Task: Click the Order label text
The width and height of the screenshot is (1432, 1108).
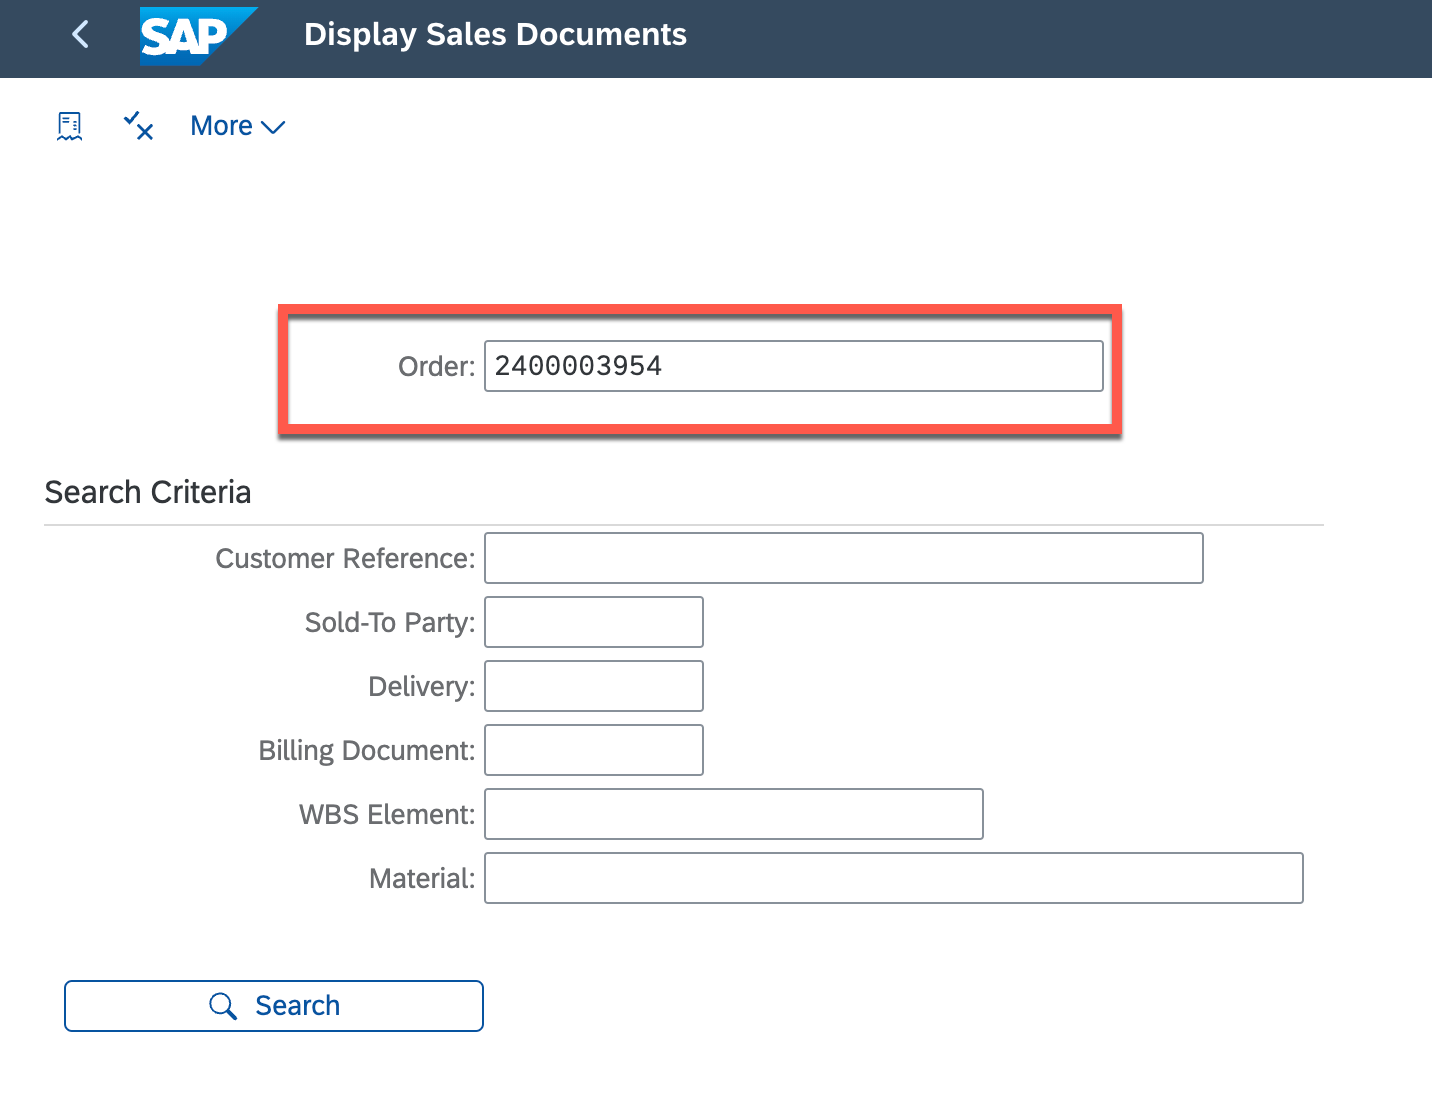Action: click(436, 367)
